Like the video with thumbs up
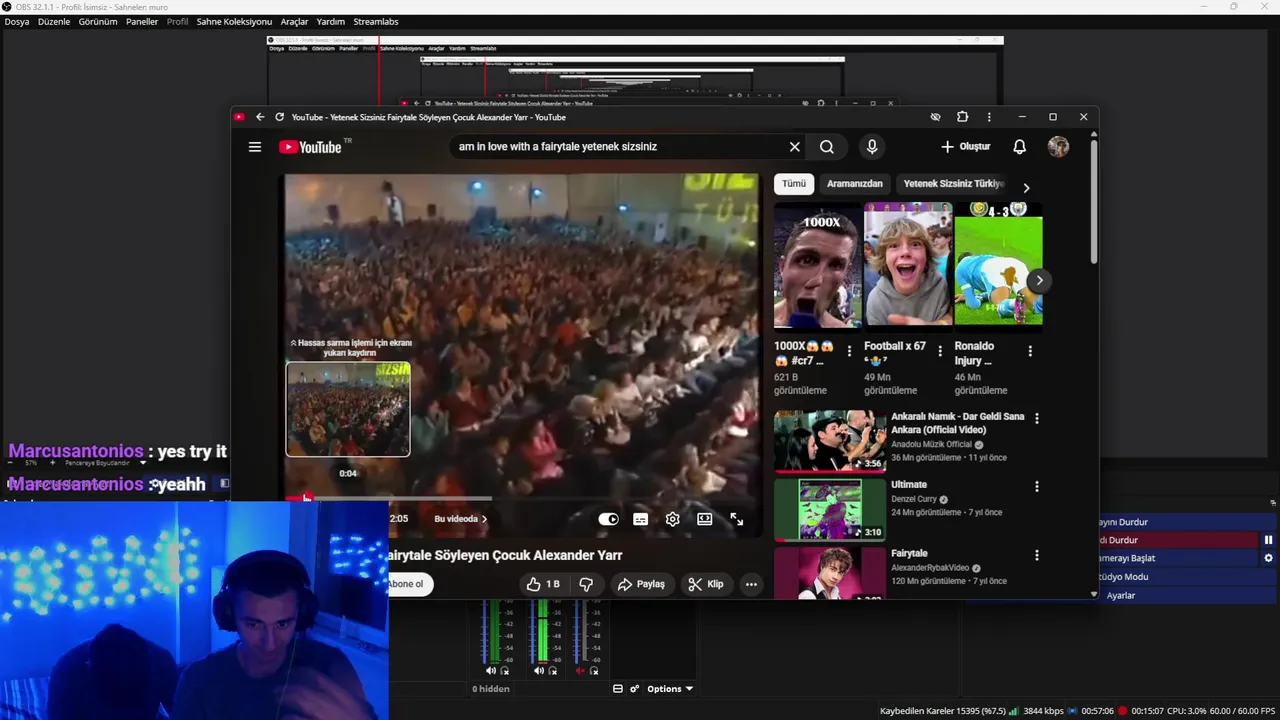This screenshot has height=720, width=1280. tap(543, 584)
